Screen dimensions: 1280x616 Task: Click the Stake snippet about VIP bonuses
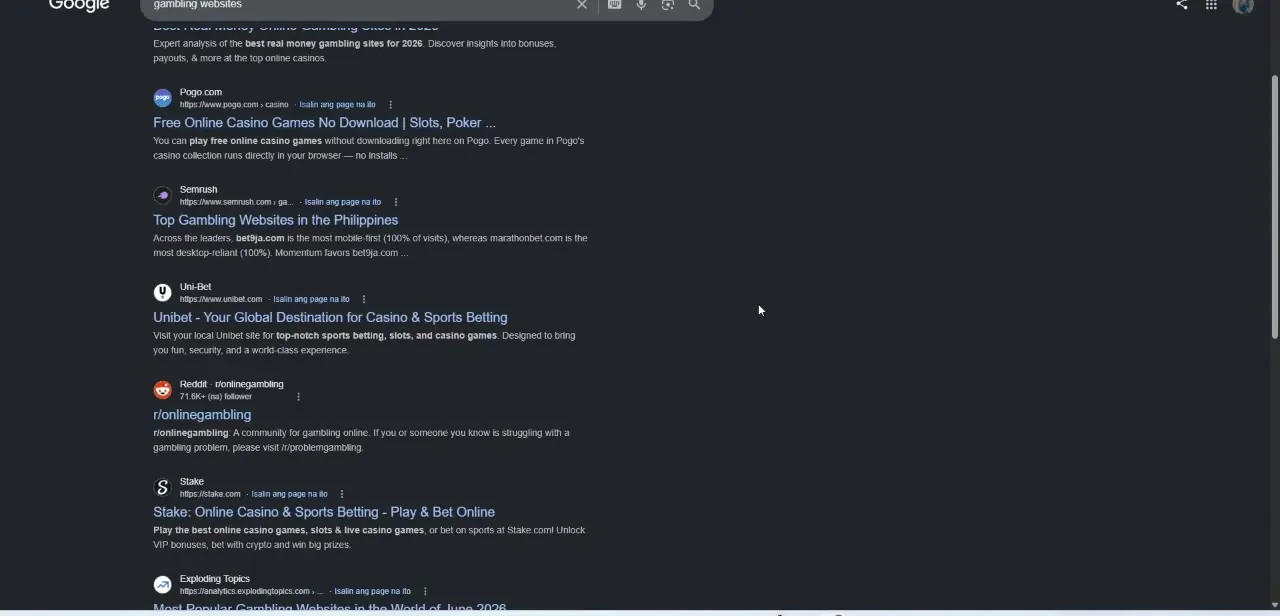pyautogui.click(x=369, y=537)
